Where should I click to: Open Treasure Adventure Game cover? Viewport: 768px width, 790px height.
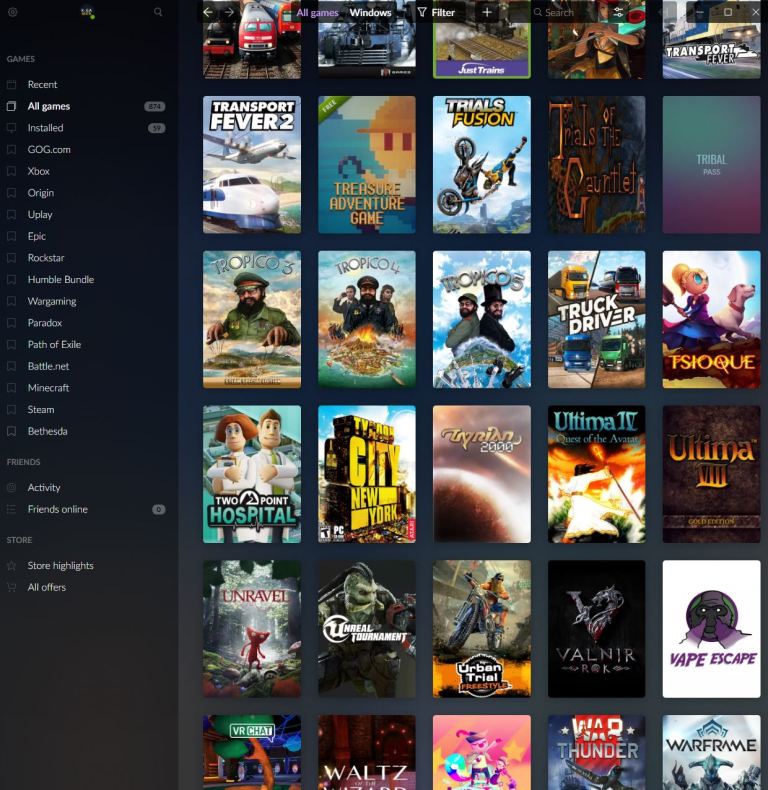point(367,165)
